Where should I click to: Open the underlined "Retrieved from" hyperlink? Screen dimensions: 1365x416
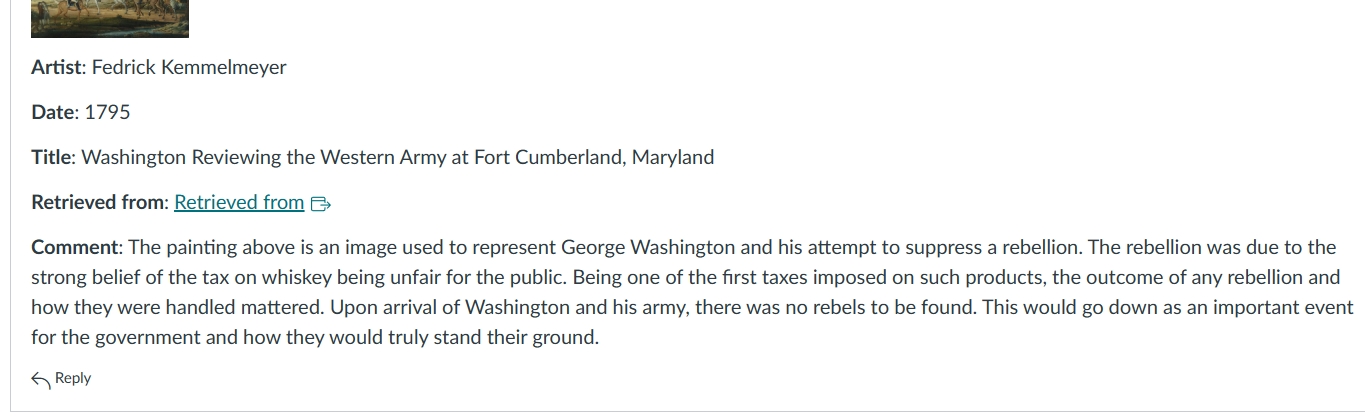pyautogui.click(x=239, y=202)
